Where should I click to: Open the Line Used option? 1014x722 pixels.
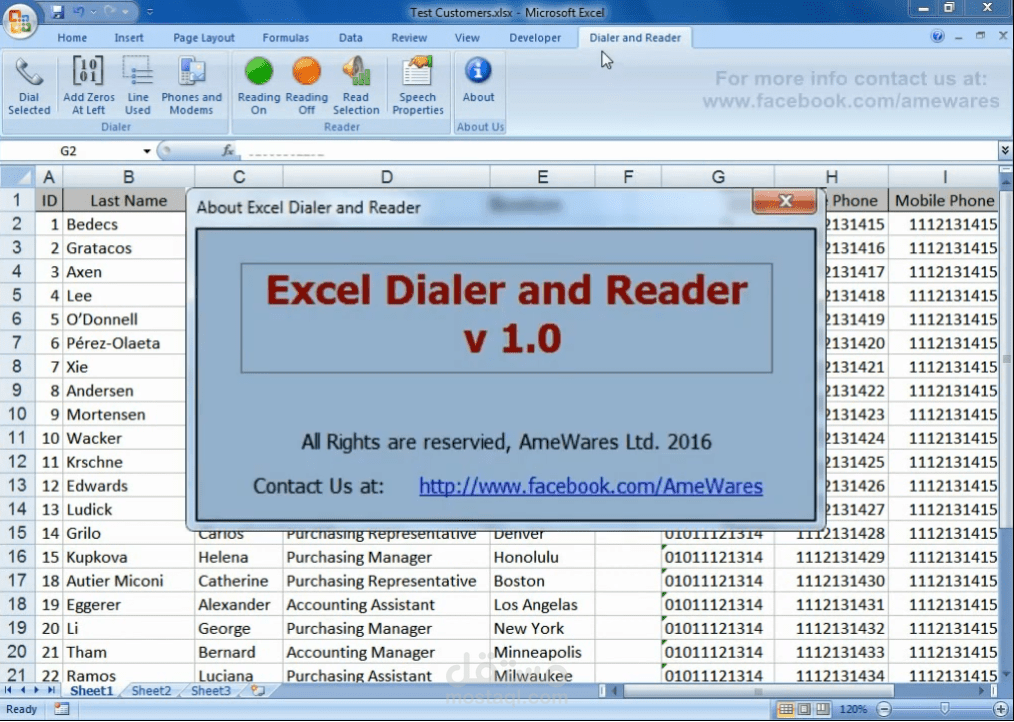(138, 87)
